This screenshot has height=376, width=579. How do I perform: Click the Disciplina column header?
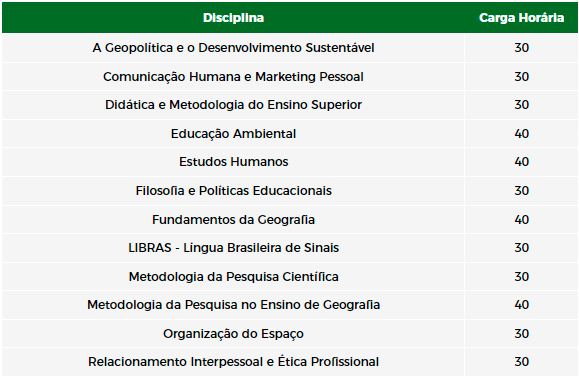click(233, 18)
